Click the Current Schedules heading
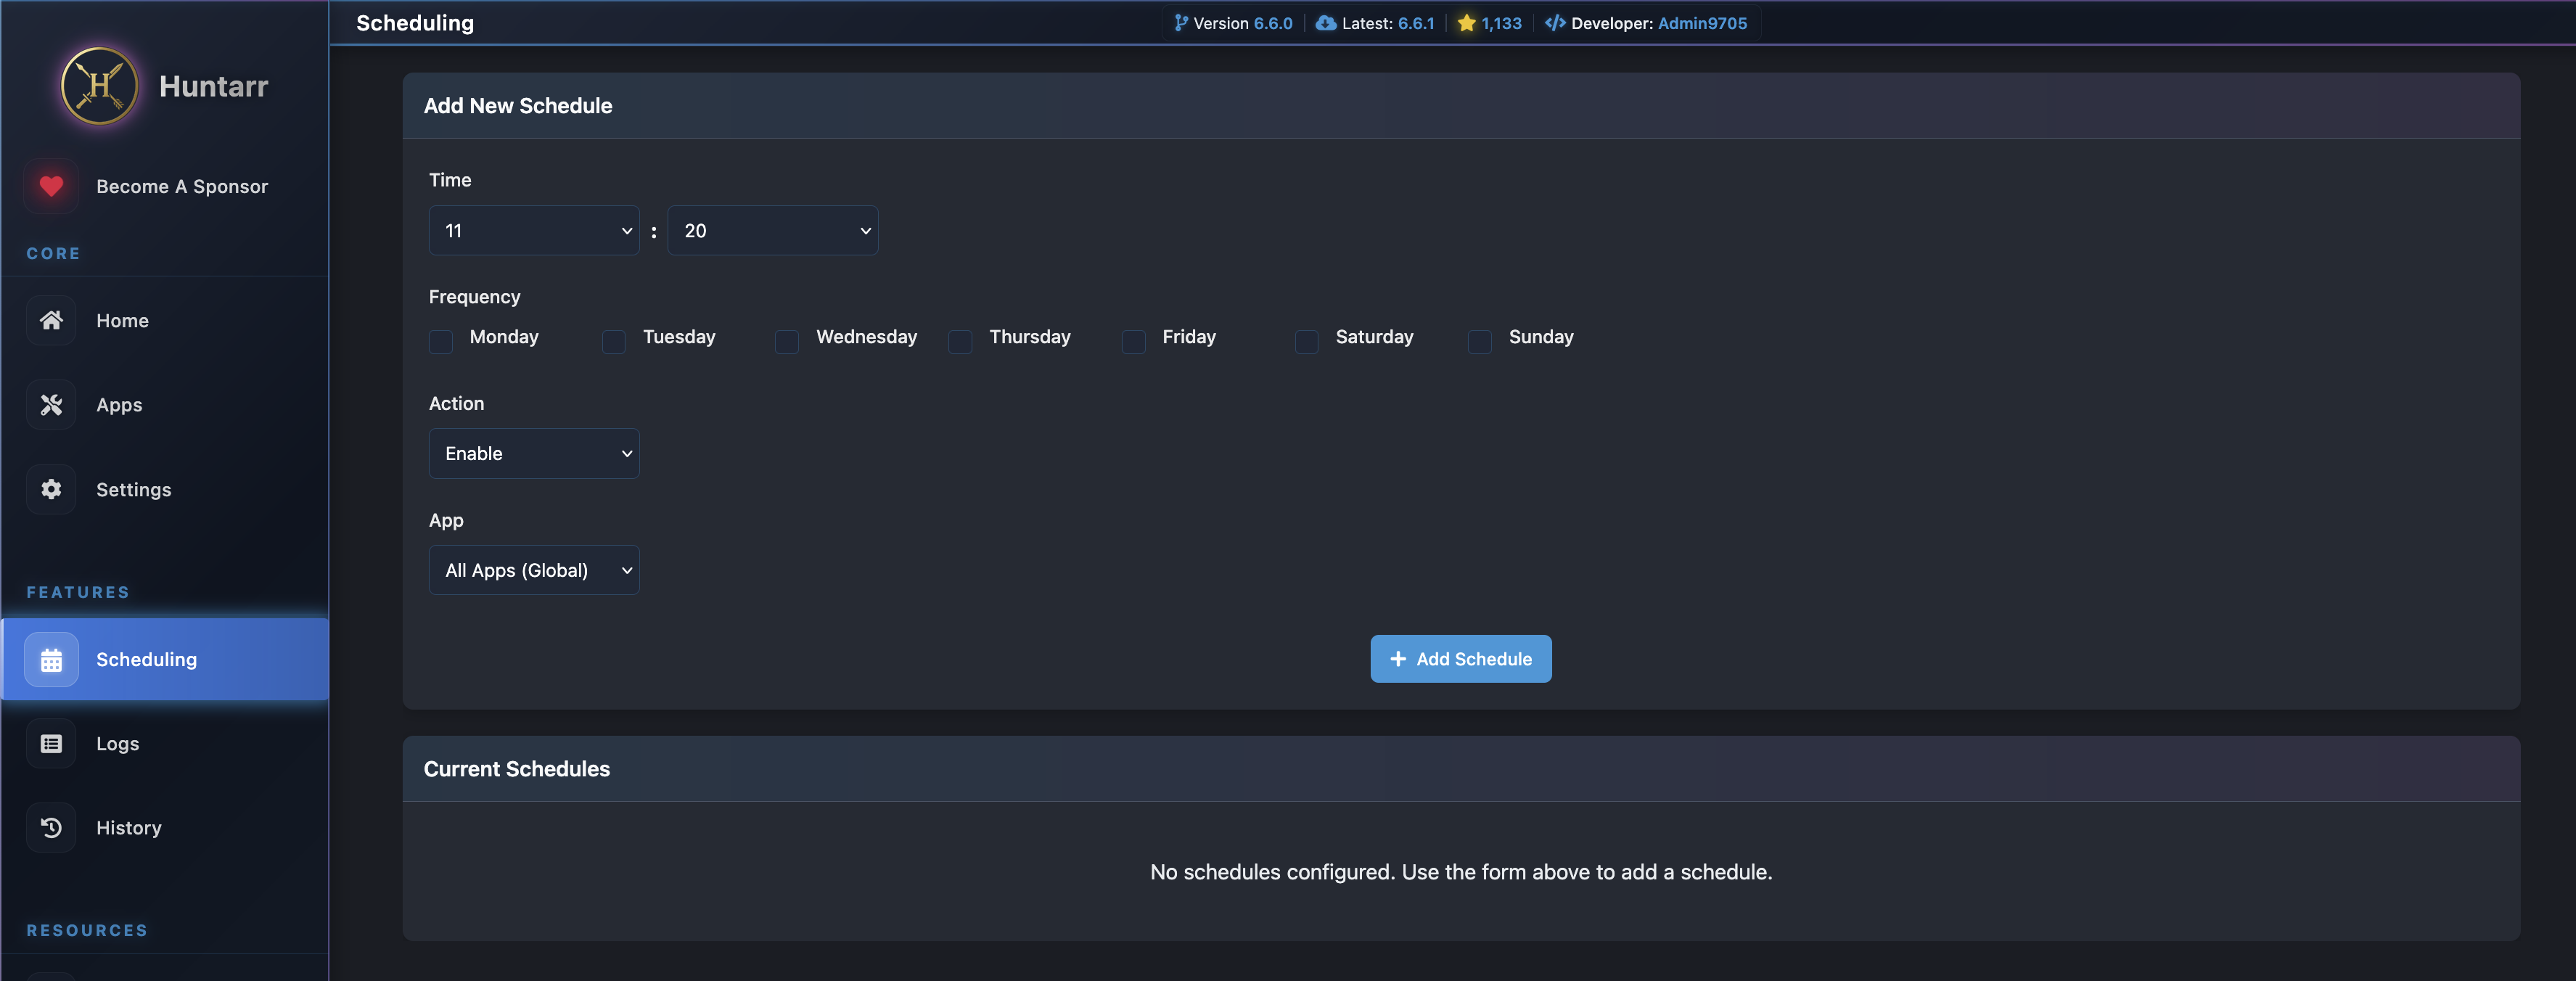The height and width of the screenshot is (981, 2576). coord(516,769)
